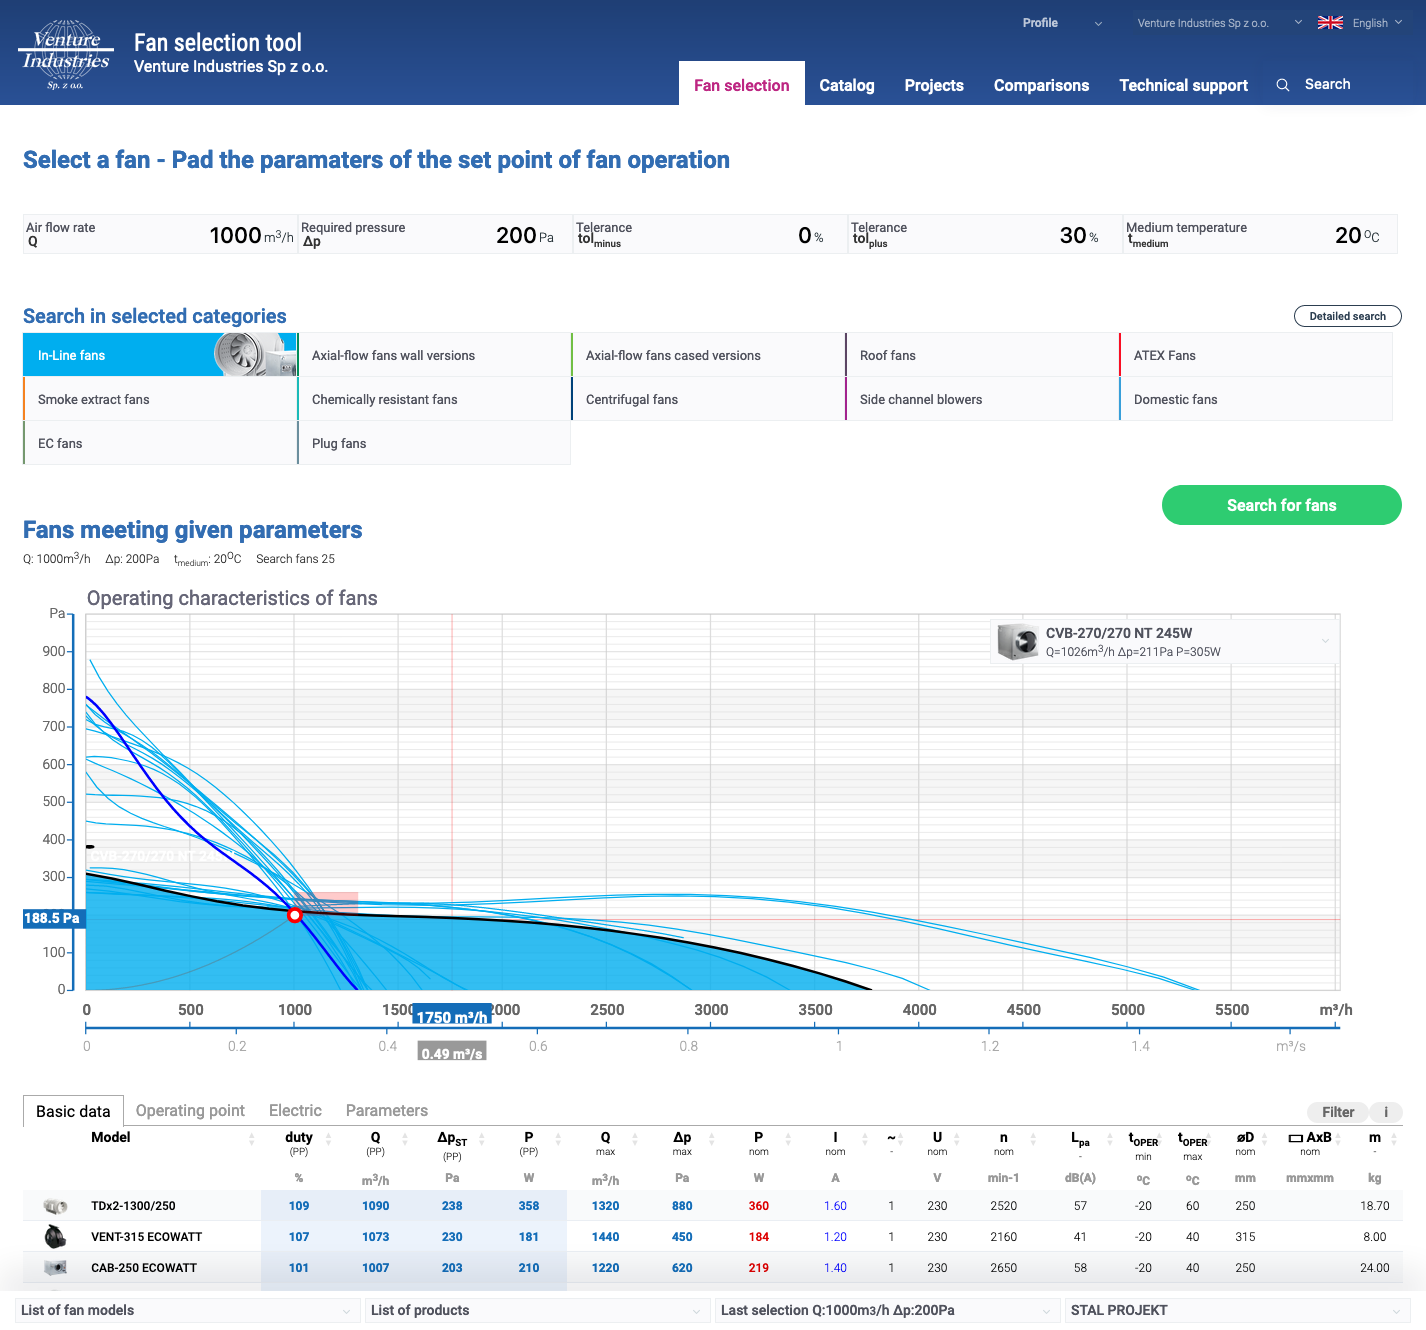Click the 1750 m³/h axis slider handle
Viewport: 1426px width, 1330px height.
point(452,1016)
